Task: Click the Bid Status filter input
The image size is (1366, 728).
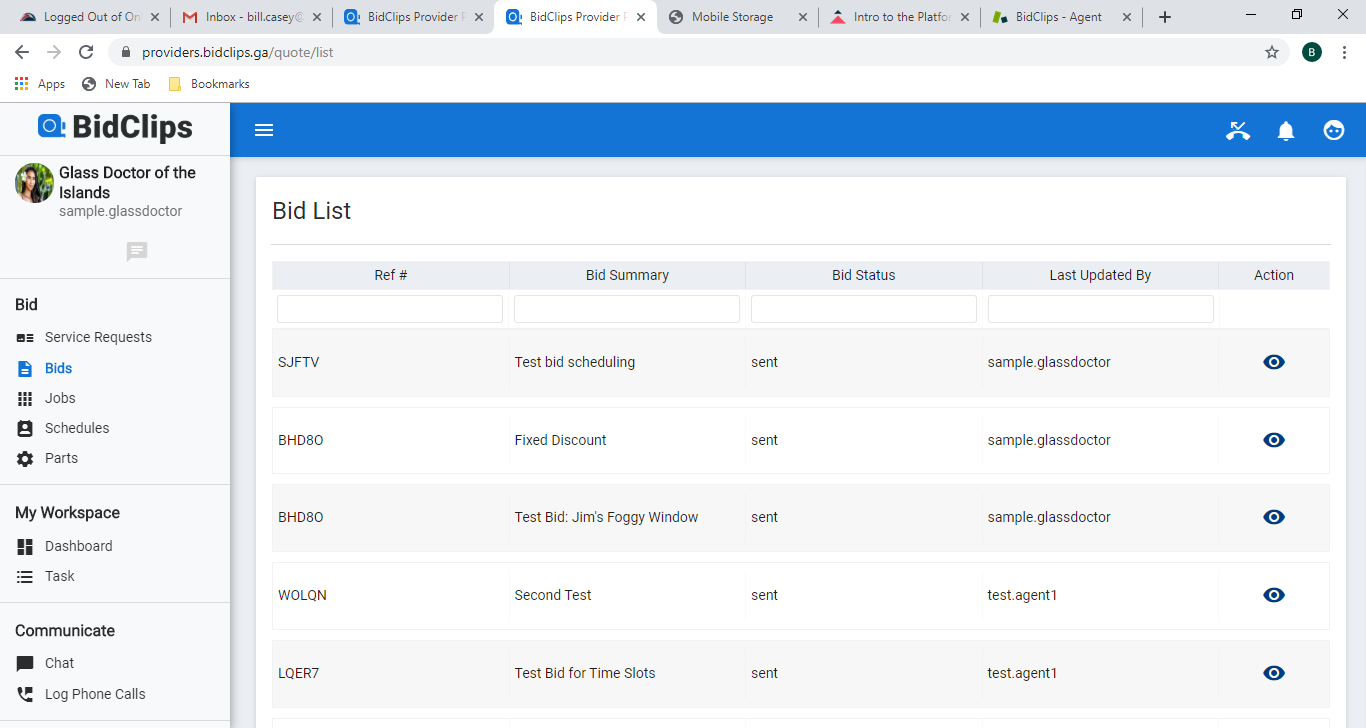Action: point(864,309)
